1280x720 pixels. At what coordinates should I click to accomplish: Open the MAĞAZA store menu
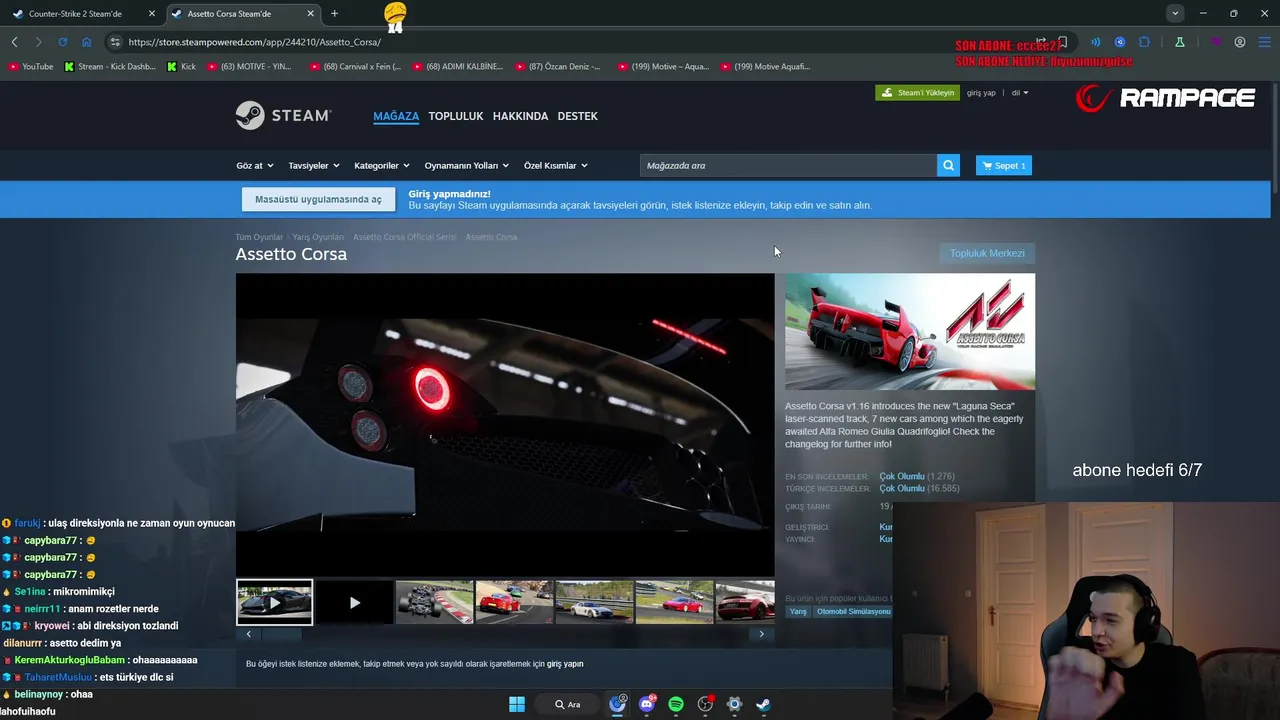coord(396,116)
